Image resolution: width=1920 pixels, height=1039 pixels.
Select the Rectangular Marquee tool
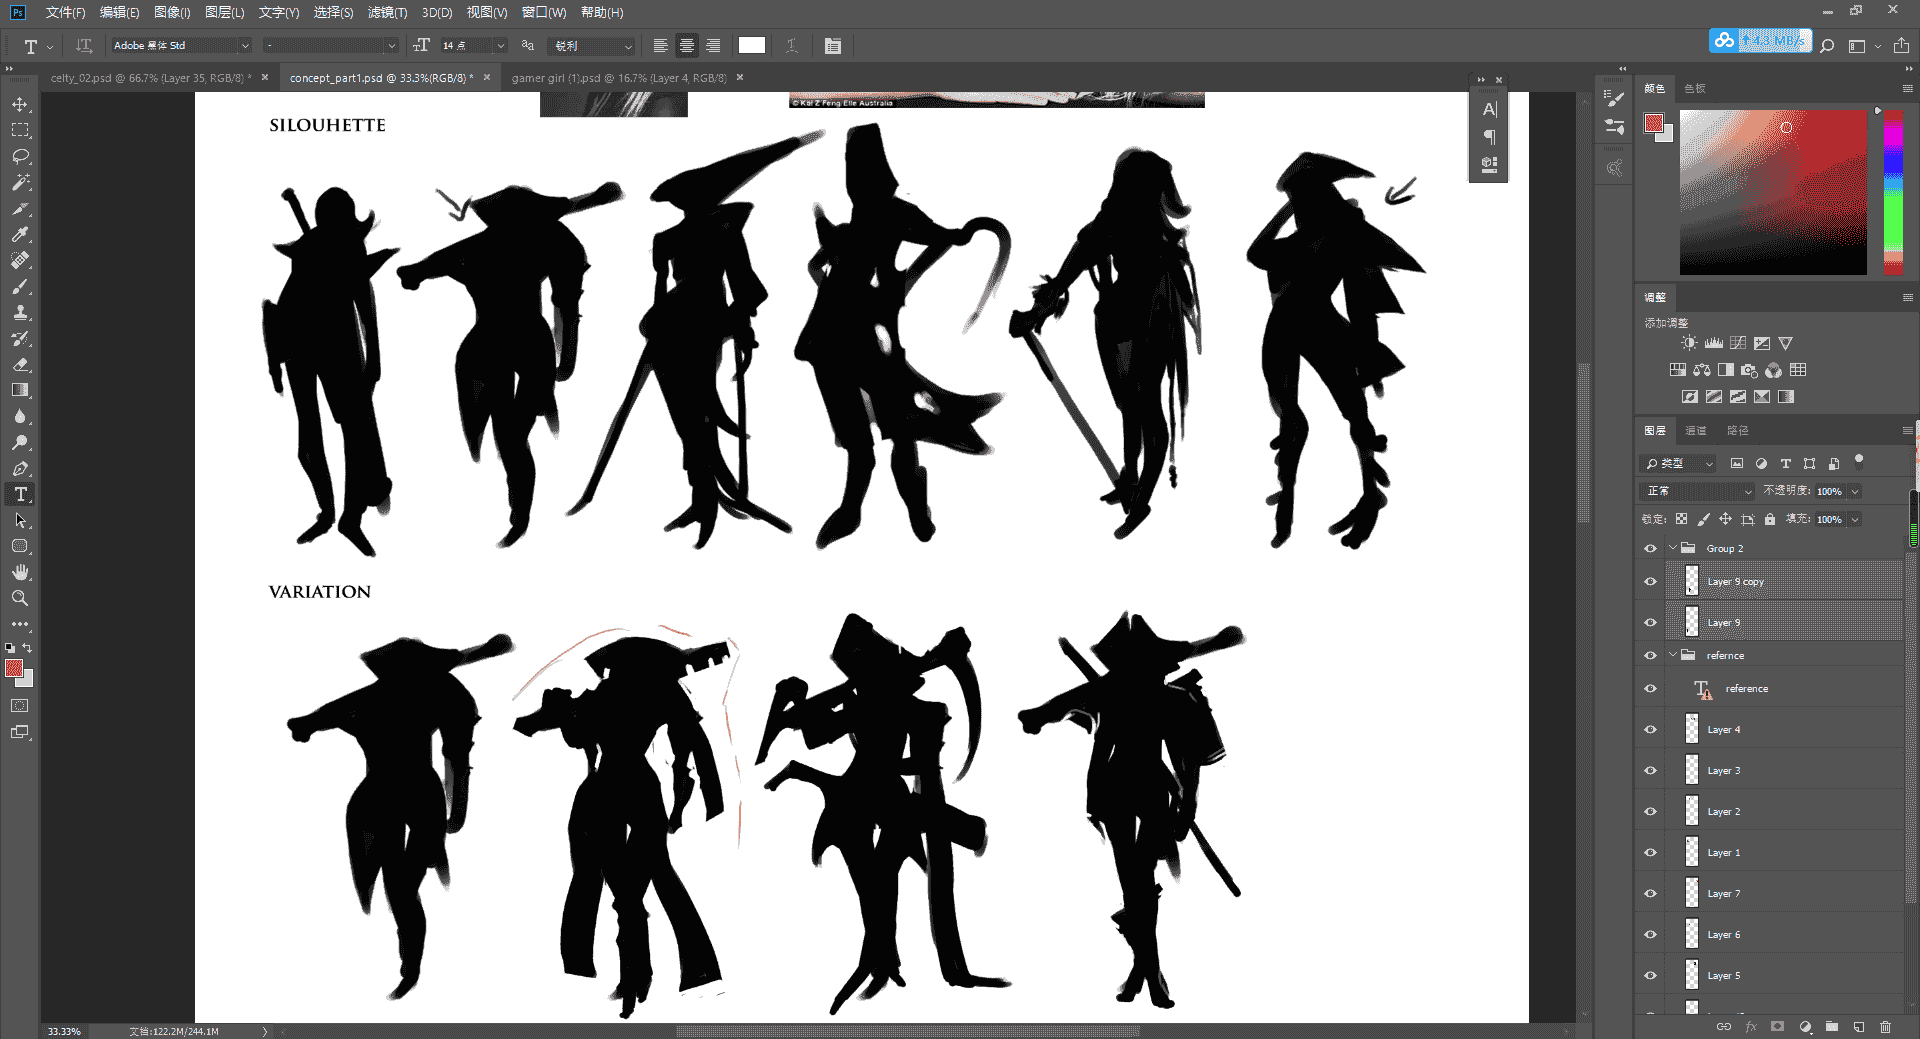20,130
